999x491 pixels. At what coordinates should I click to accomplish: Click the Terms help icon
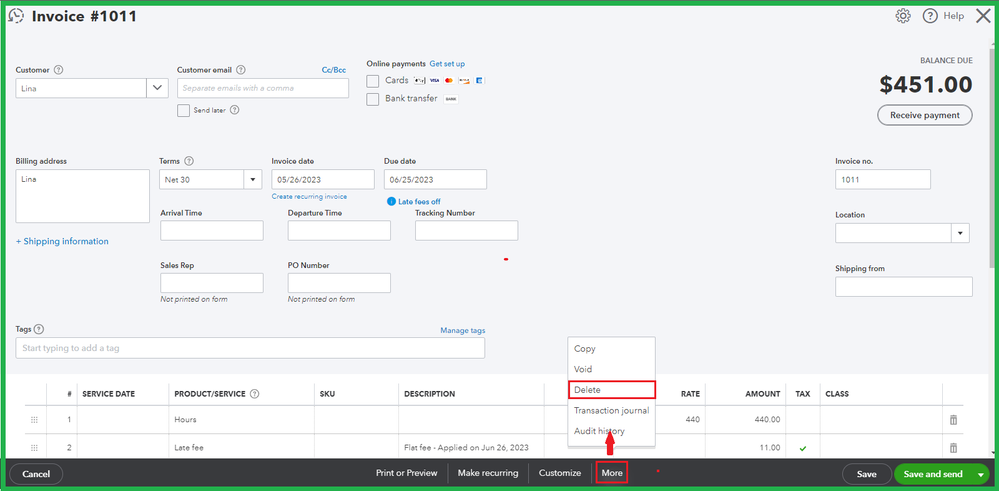(189, 162)
